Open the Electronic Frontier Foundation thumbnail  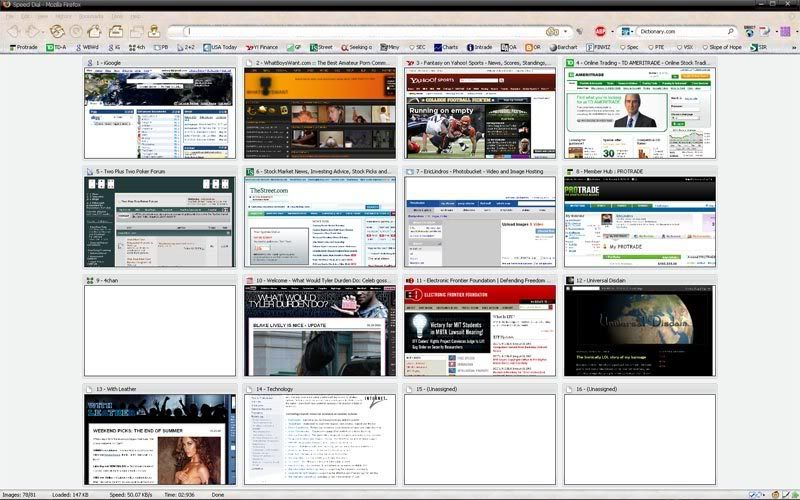(480, 329)
